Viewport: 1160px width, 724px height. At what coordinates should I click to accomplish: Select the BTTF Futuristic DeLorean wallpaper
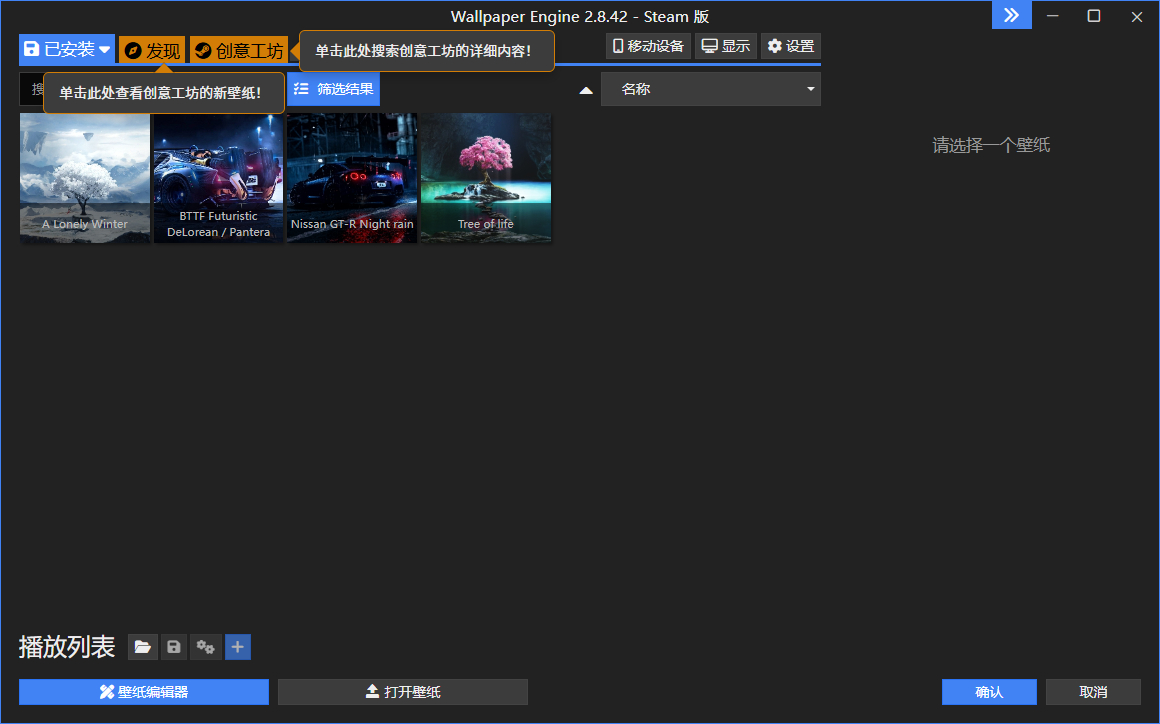point(218,178)
